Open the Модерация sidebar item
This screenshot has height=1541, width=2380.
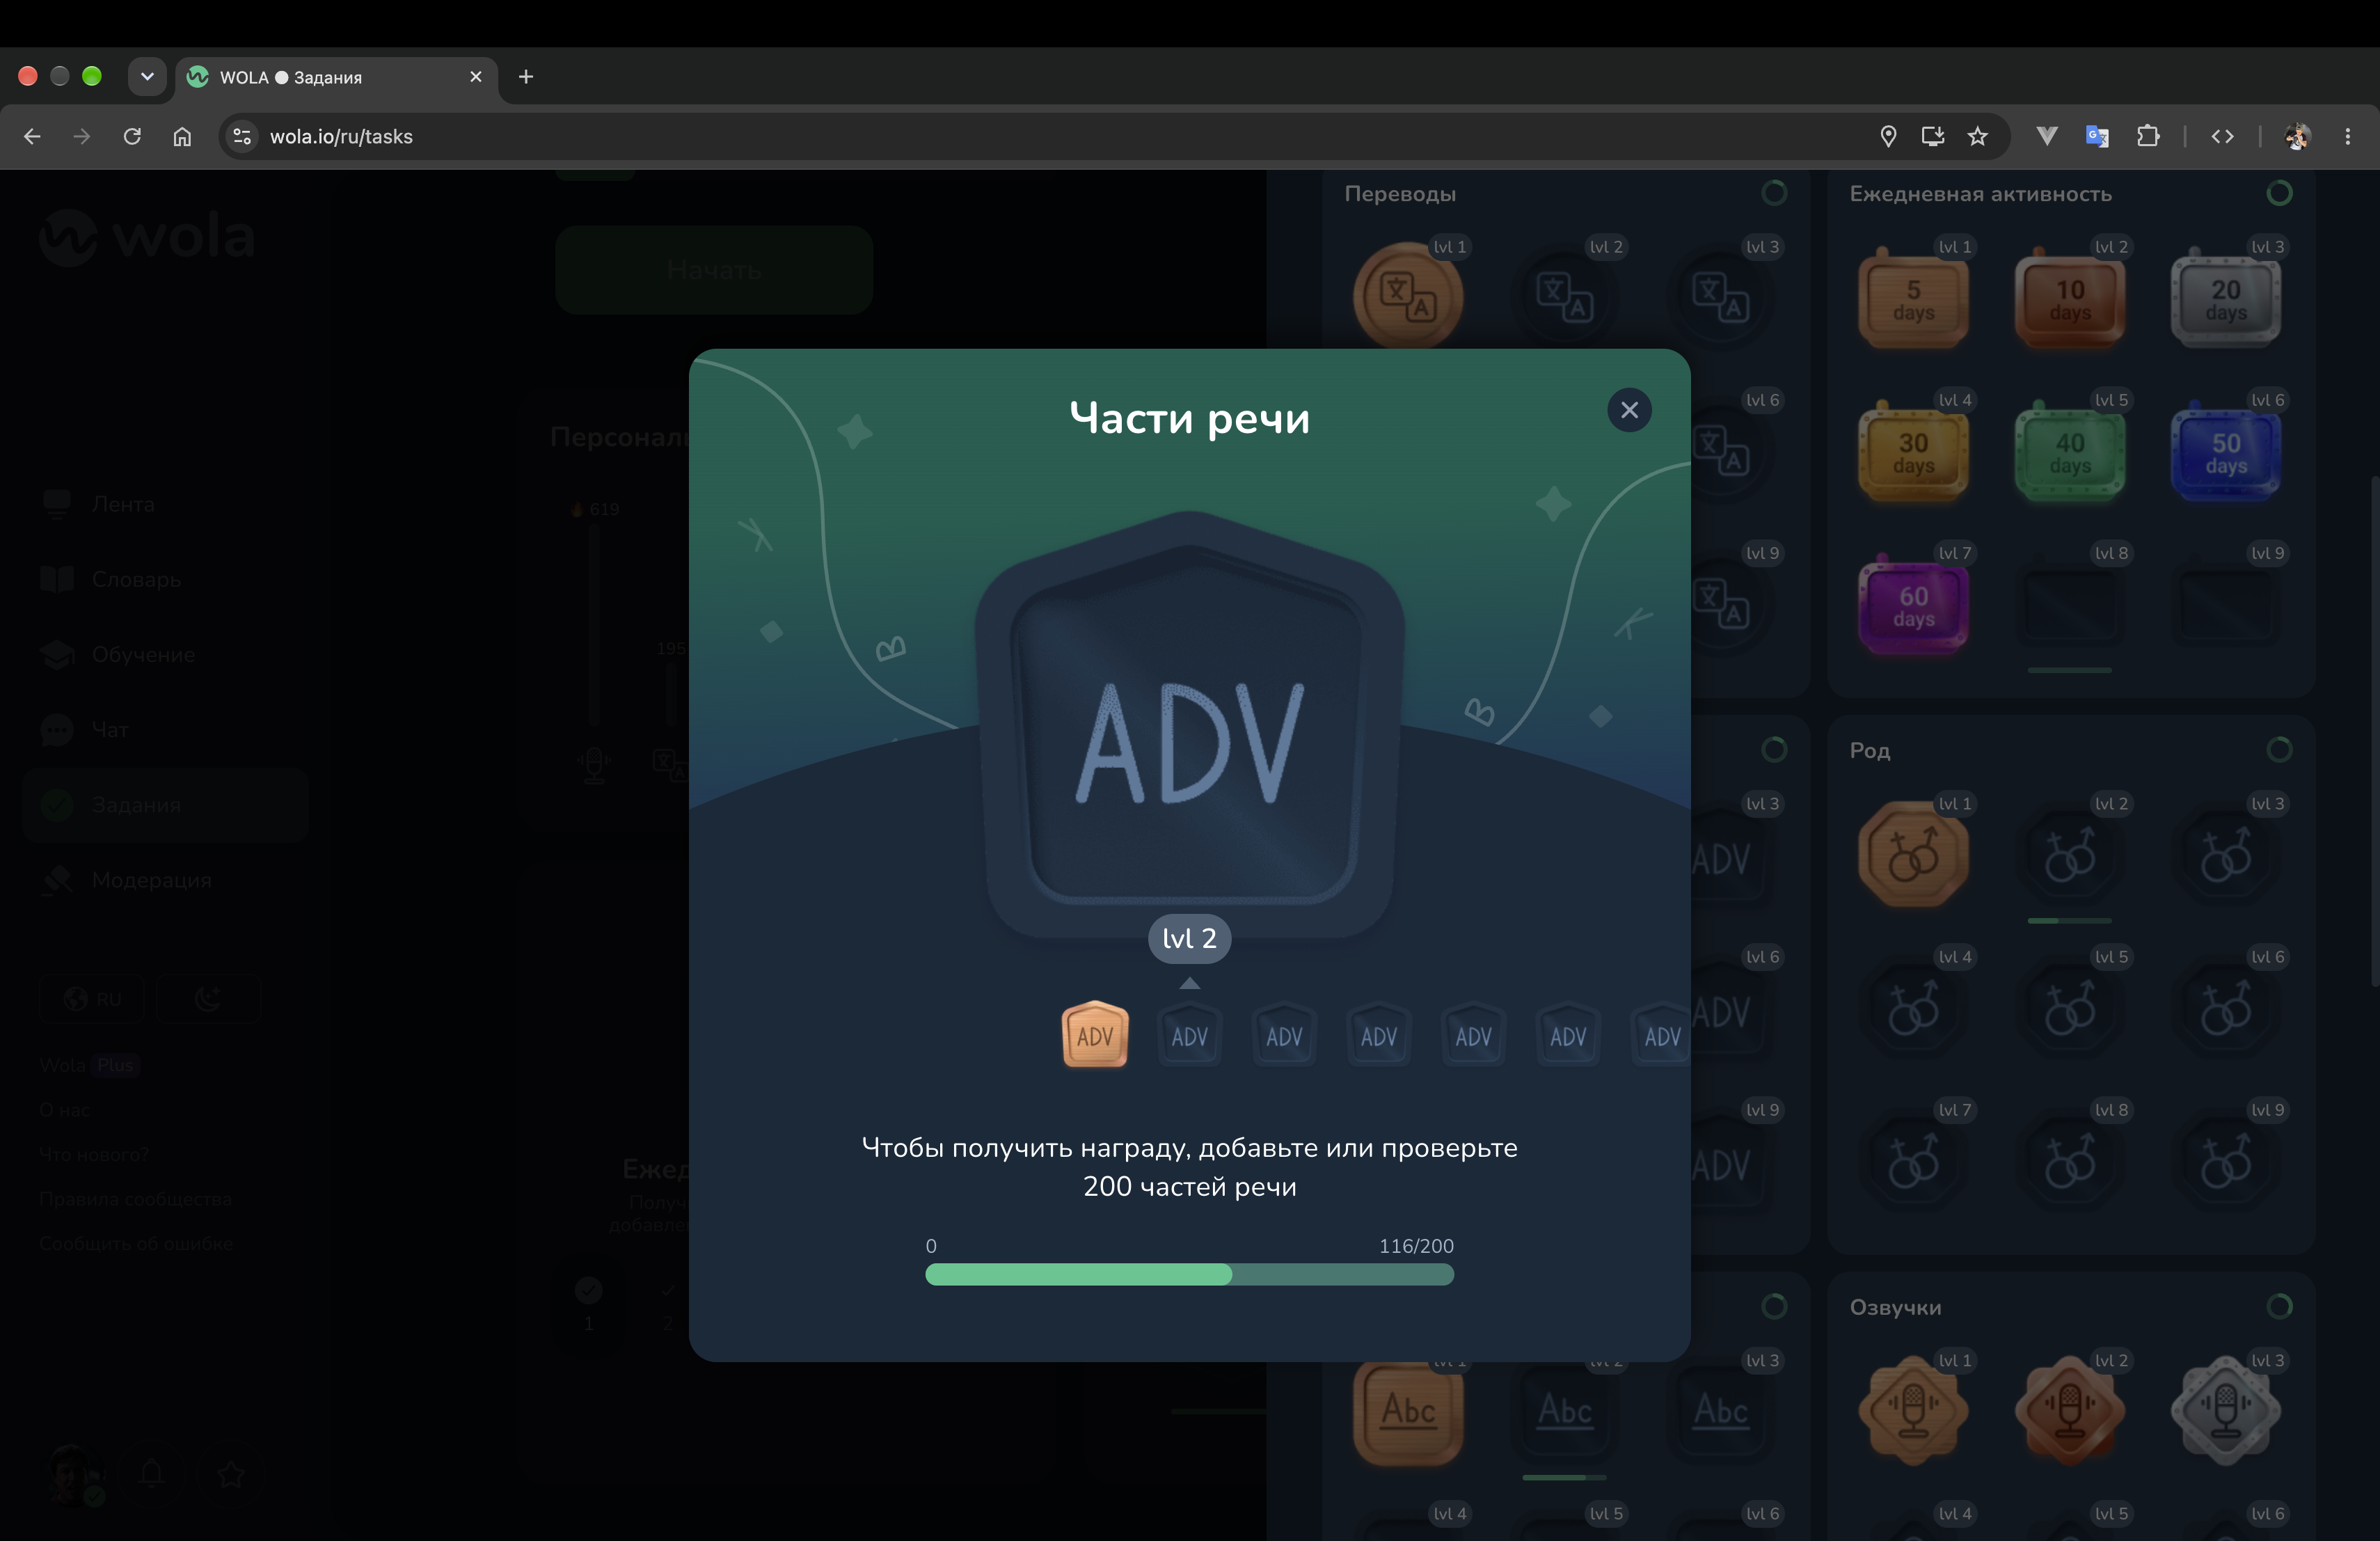165,880
